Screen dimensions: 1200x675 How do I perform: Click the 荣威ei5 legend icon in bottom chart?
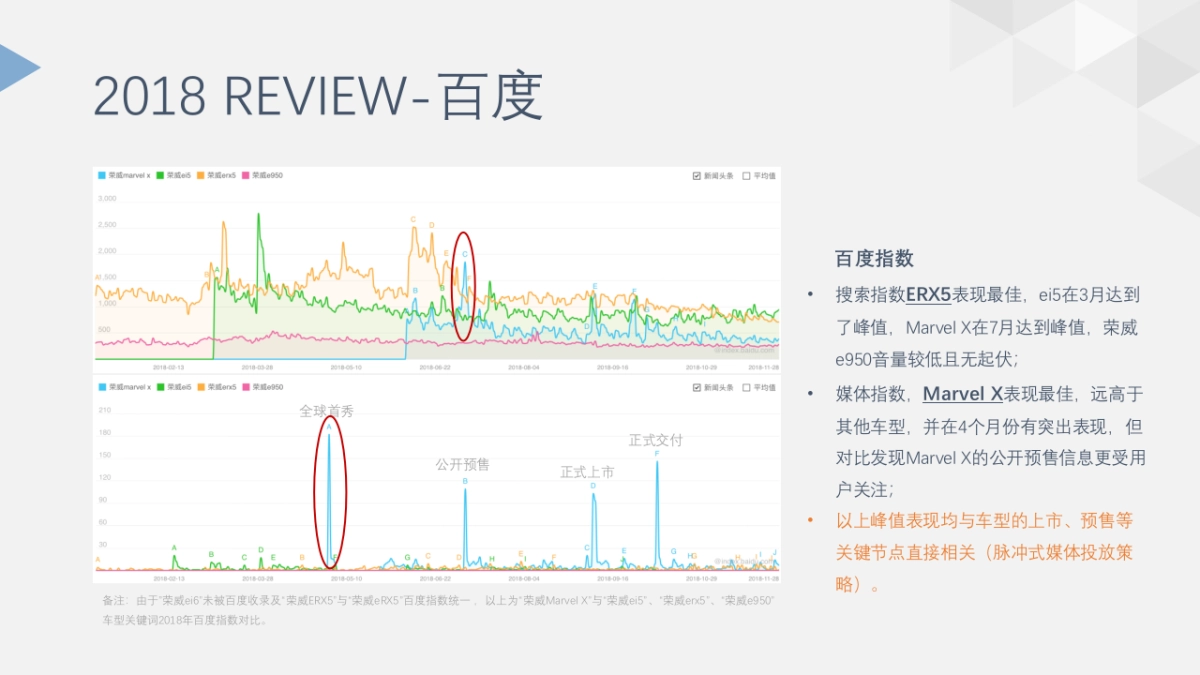(x=160, y=386)
